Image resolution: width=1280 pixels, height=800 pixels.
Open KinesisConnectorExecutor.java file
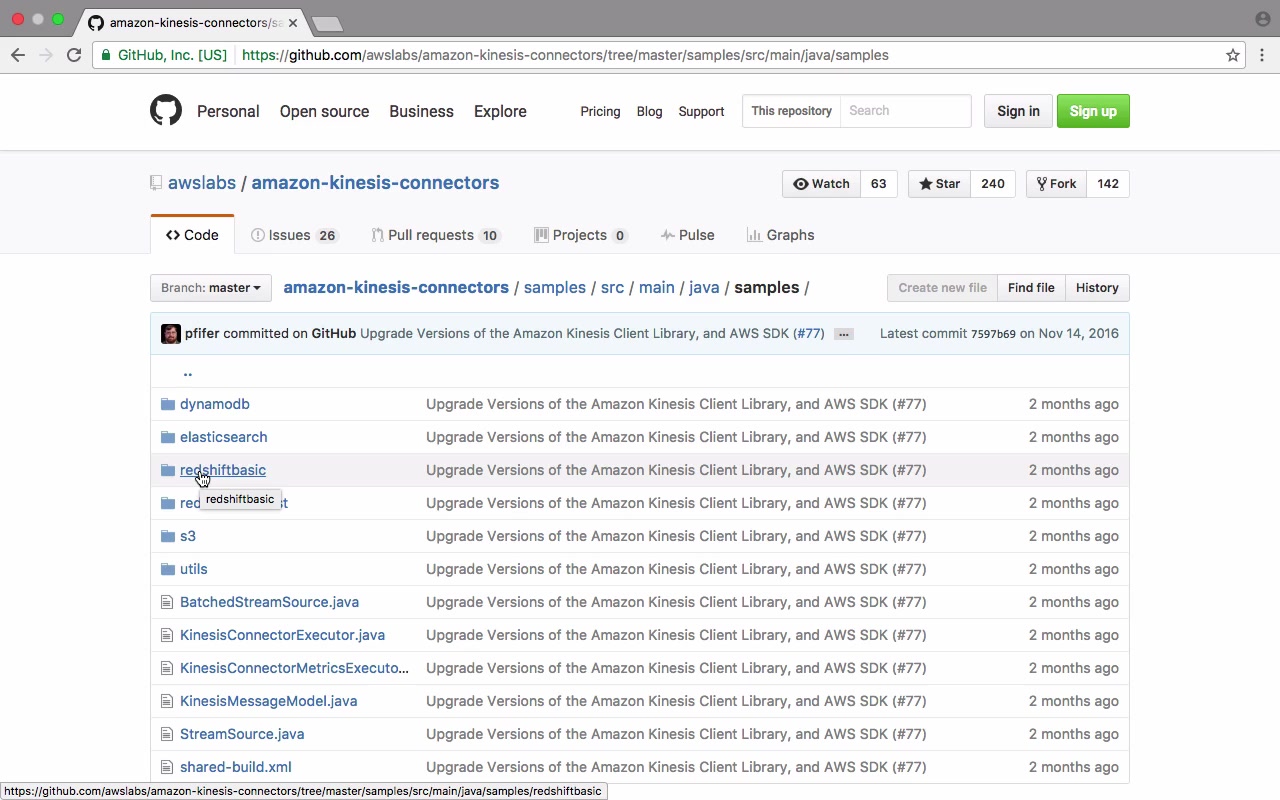[x=282, y=635]
